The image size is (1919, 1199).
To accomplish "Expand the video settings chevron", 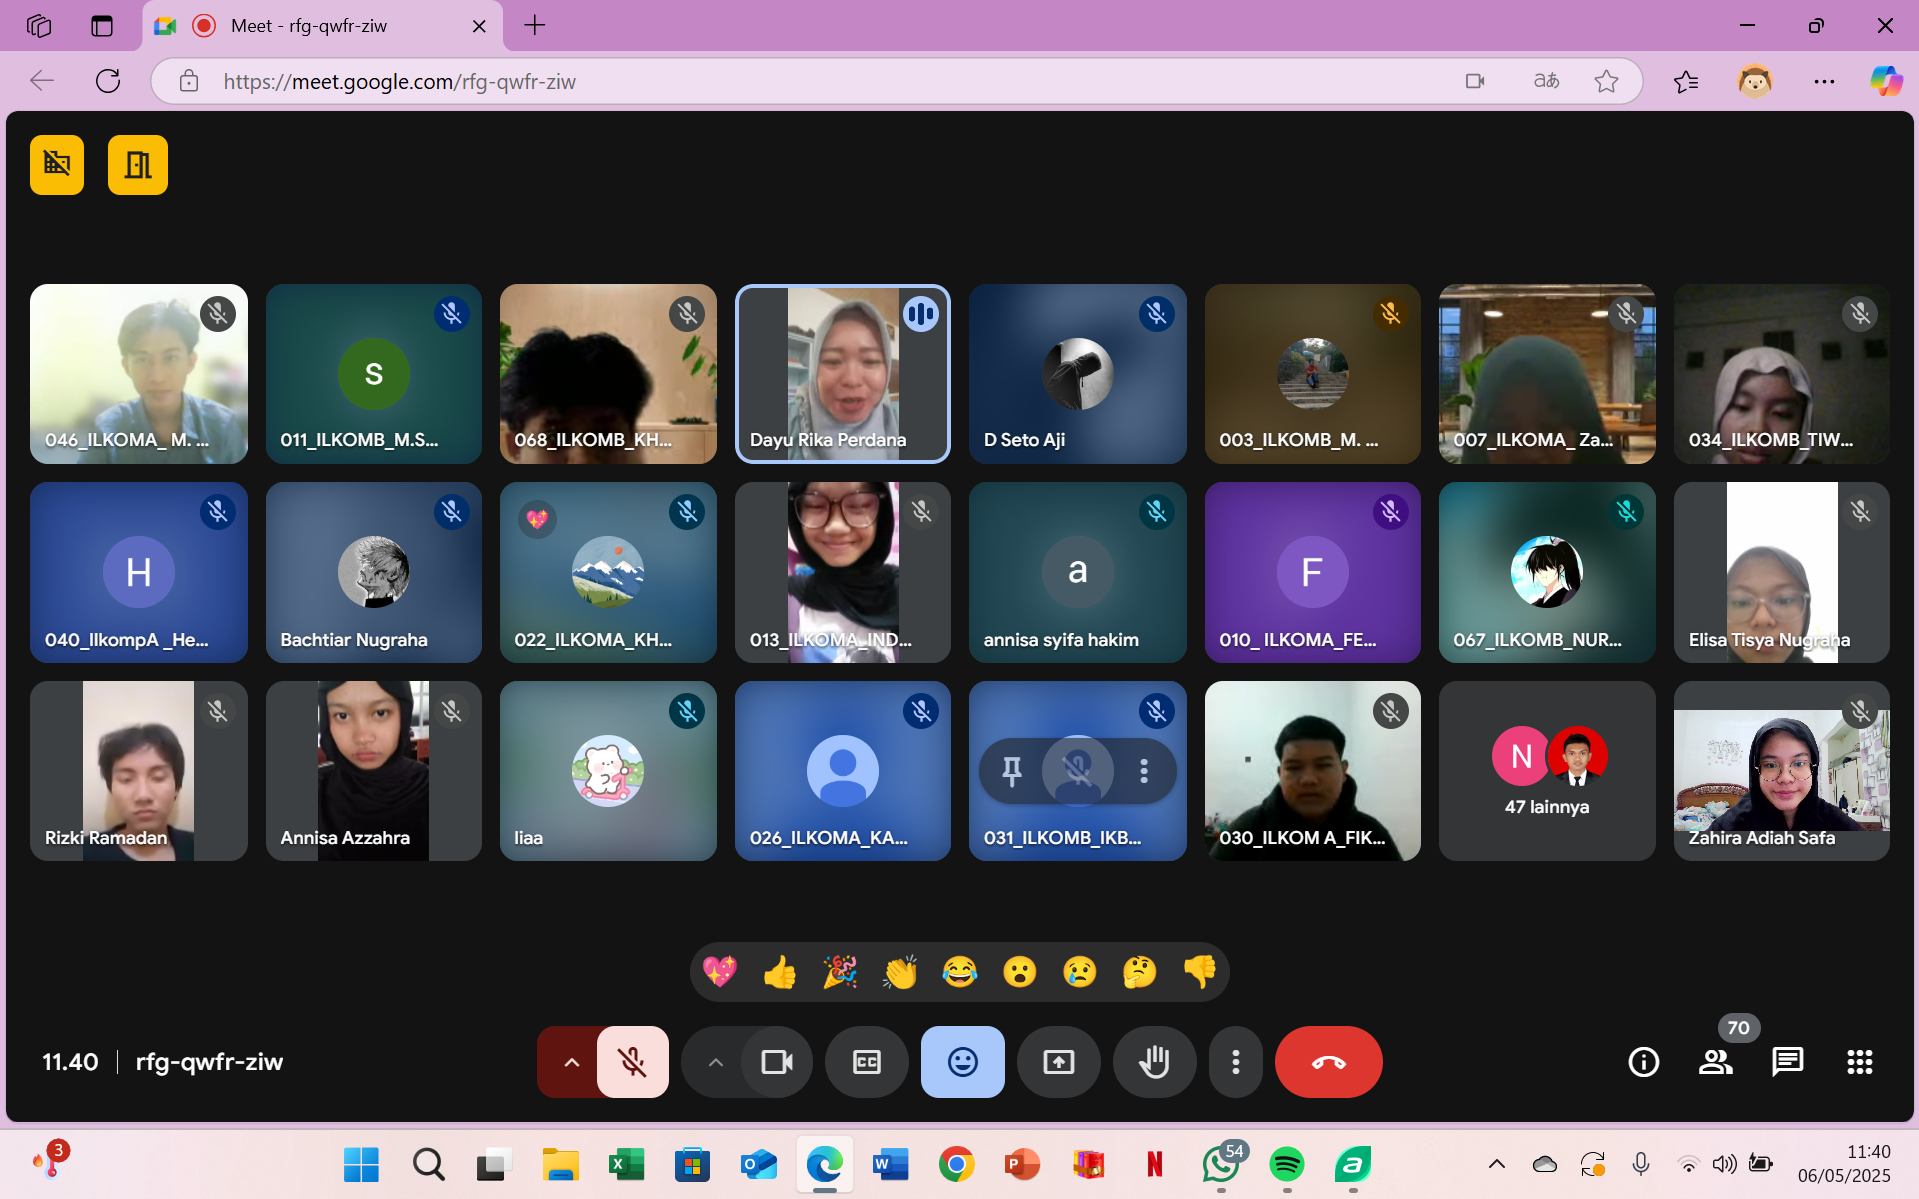I will pyautogui.click(x=715, y=1062).
